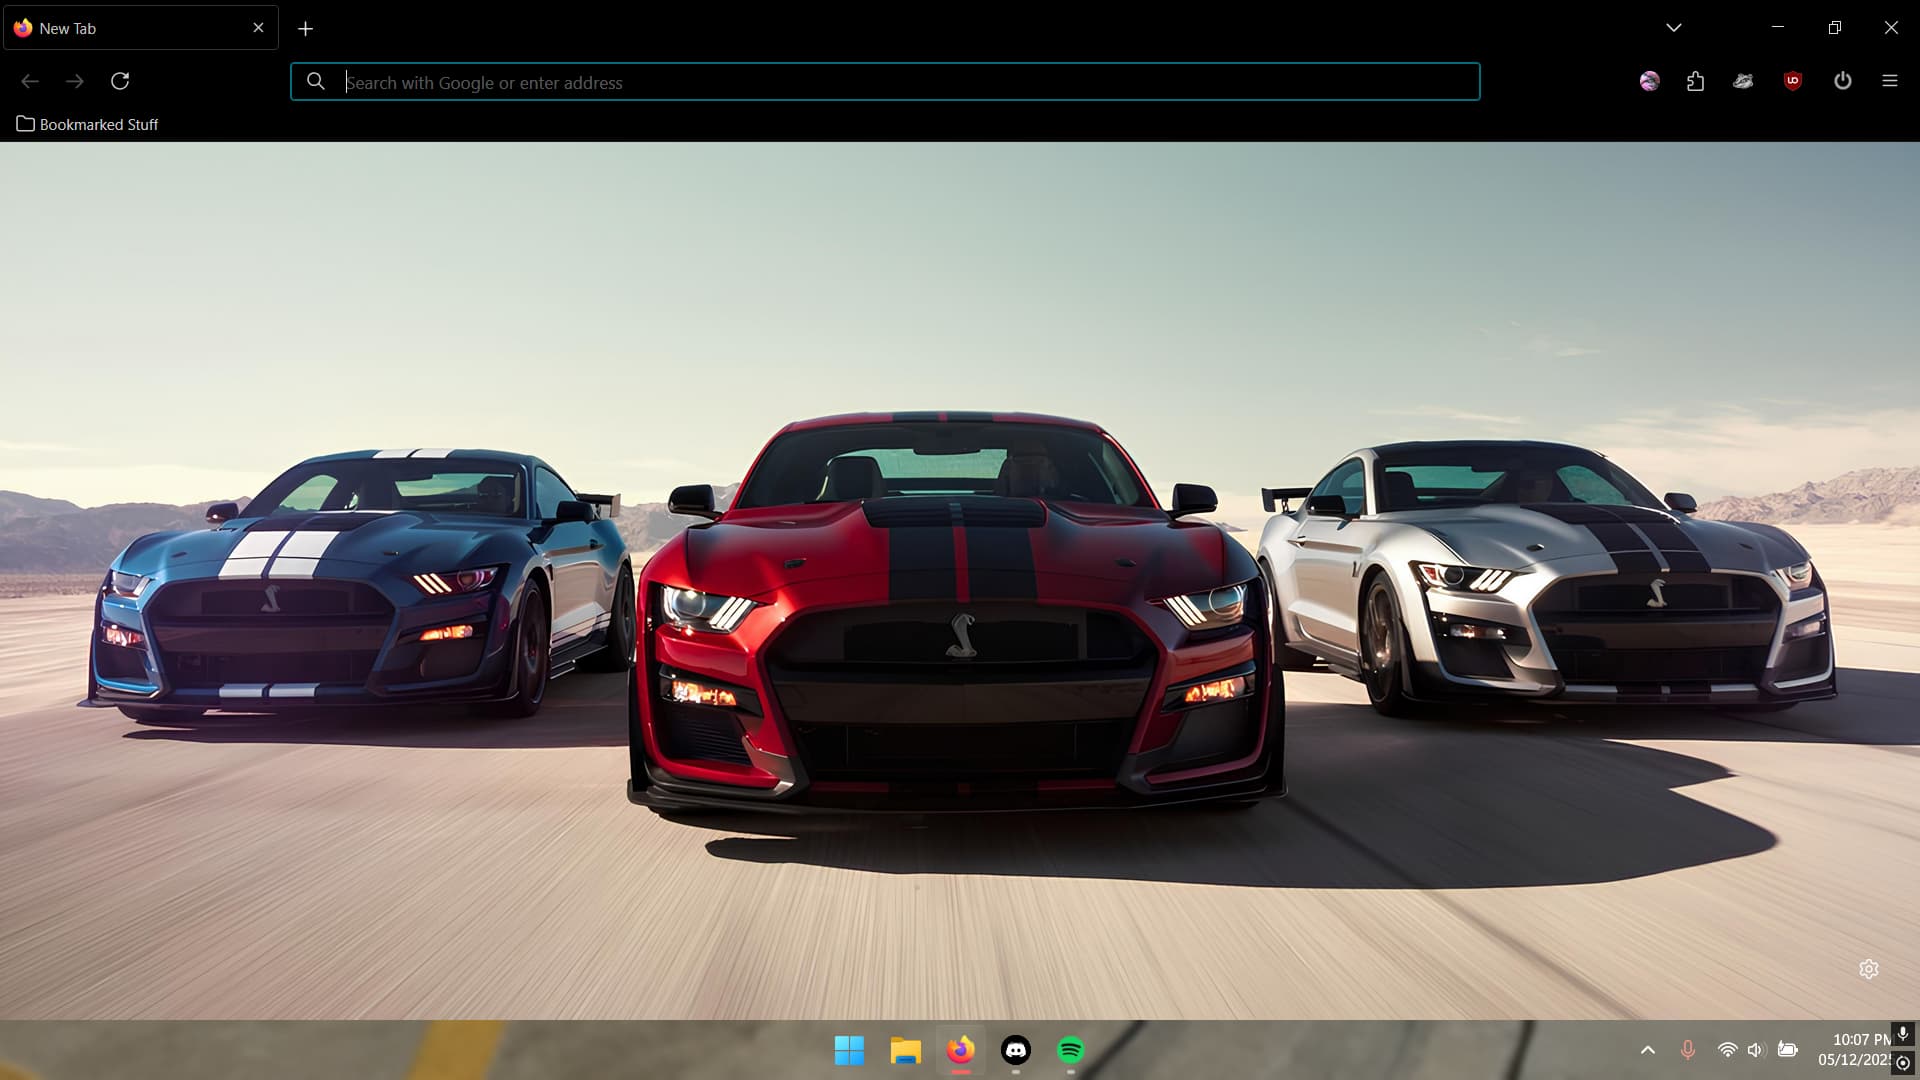Click the forward navigation arrow
The height and width of the screenshot is (1080, 1920).
tap(75, 81)
